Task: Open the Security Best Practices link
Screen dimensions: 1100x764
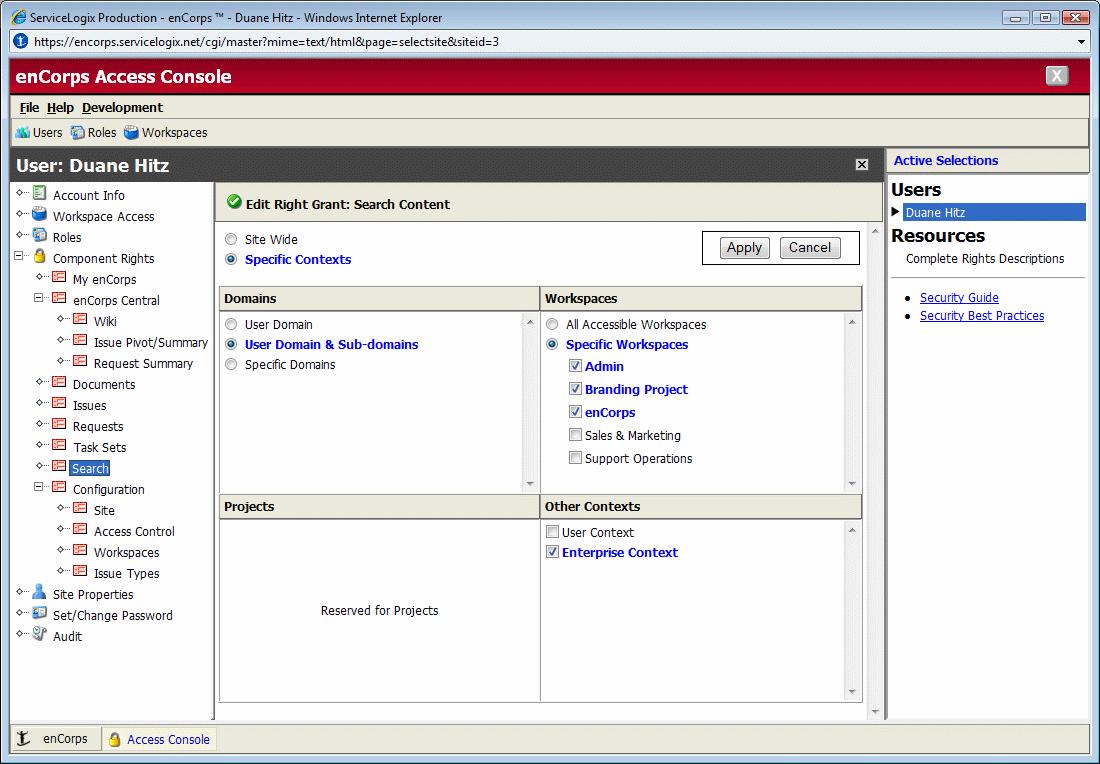Action: click(981, 316)
